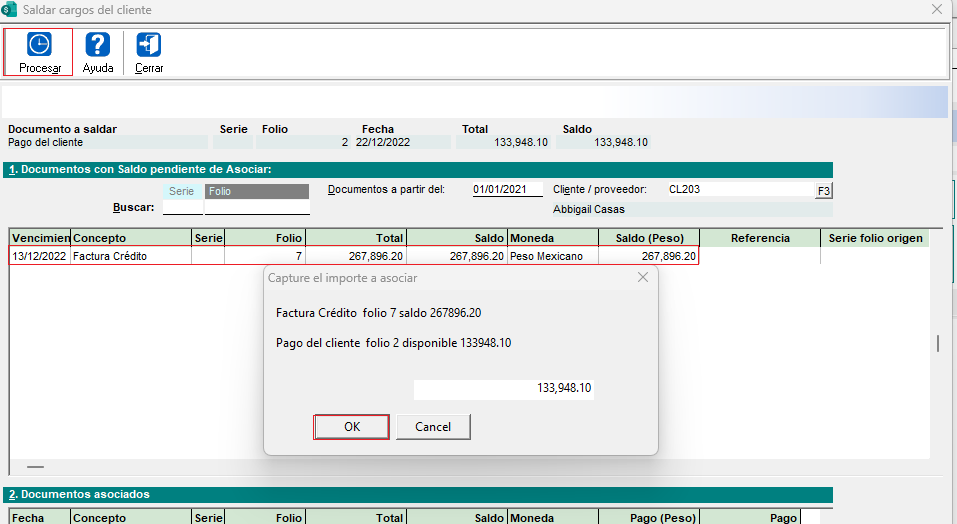The width and height of the screenshot is (957, 524).
Task: Click the Referencia column header
Action: [760, 239]
